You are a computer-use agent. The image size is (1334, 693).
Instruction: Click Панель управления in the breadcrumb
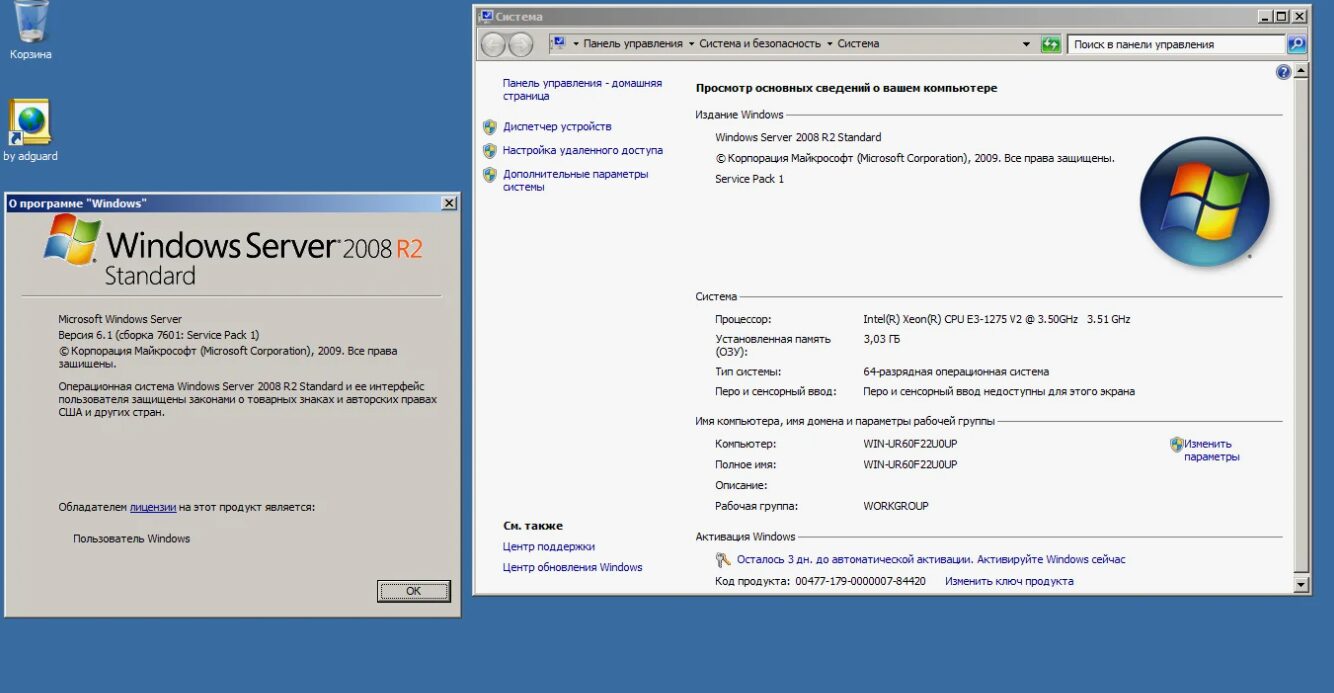[x=633, y=44]
